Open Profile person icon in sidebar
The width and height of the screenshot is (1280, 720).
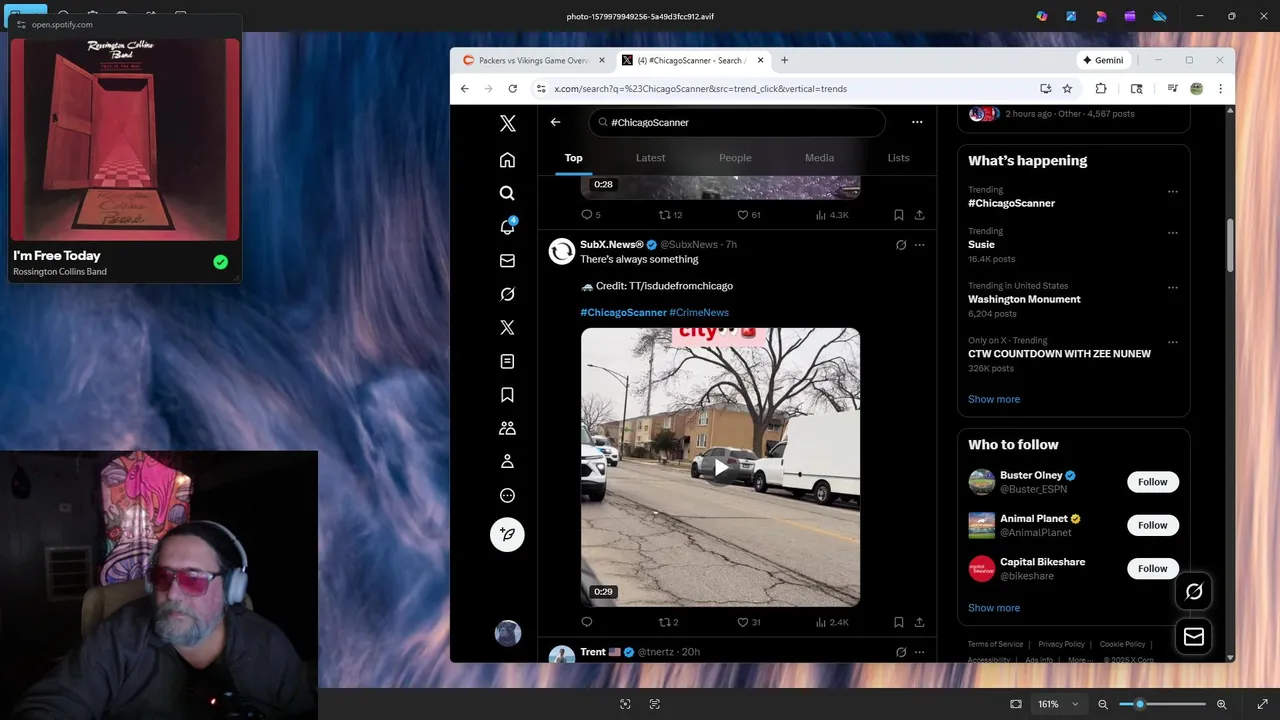(507, 462)
